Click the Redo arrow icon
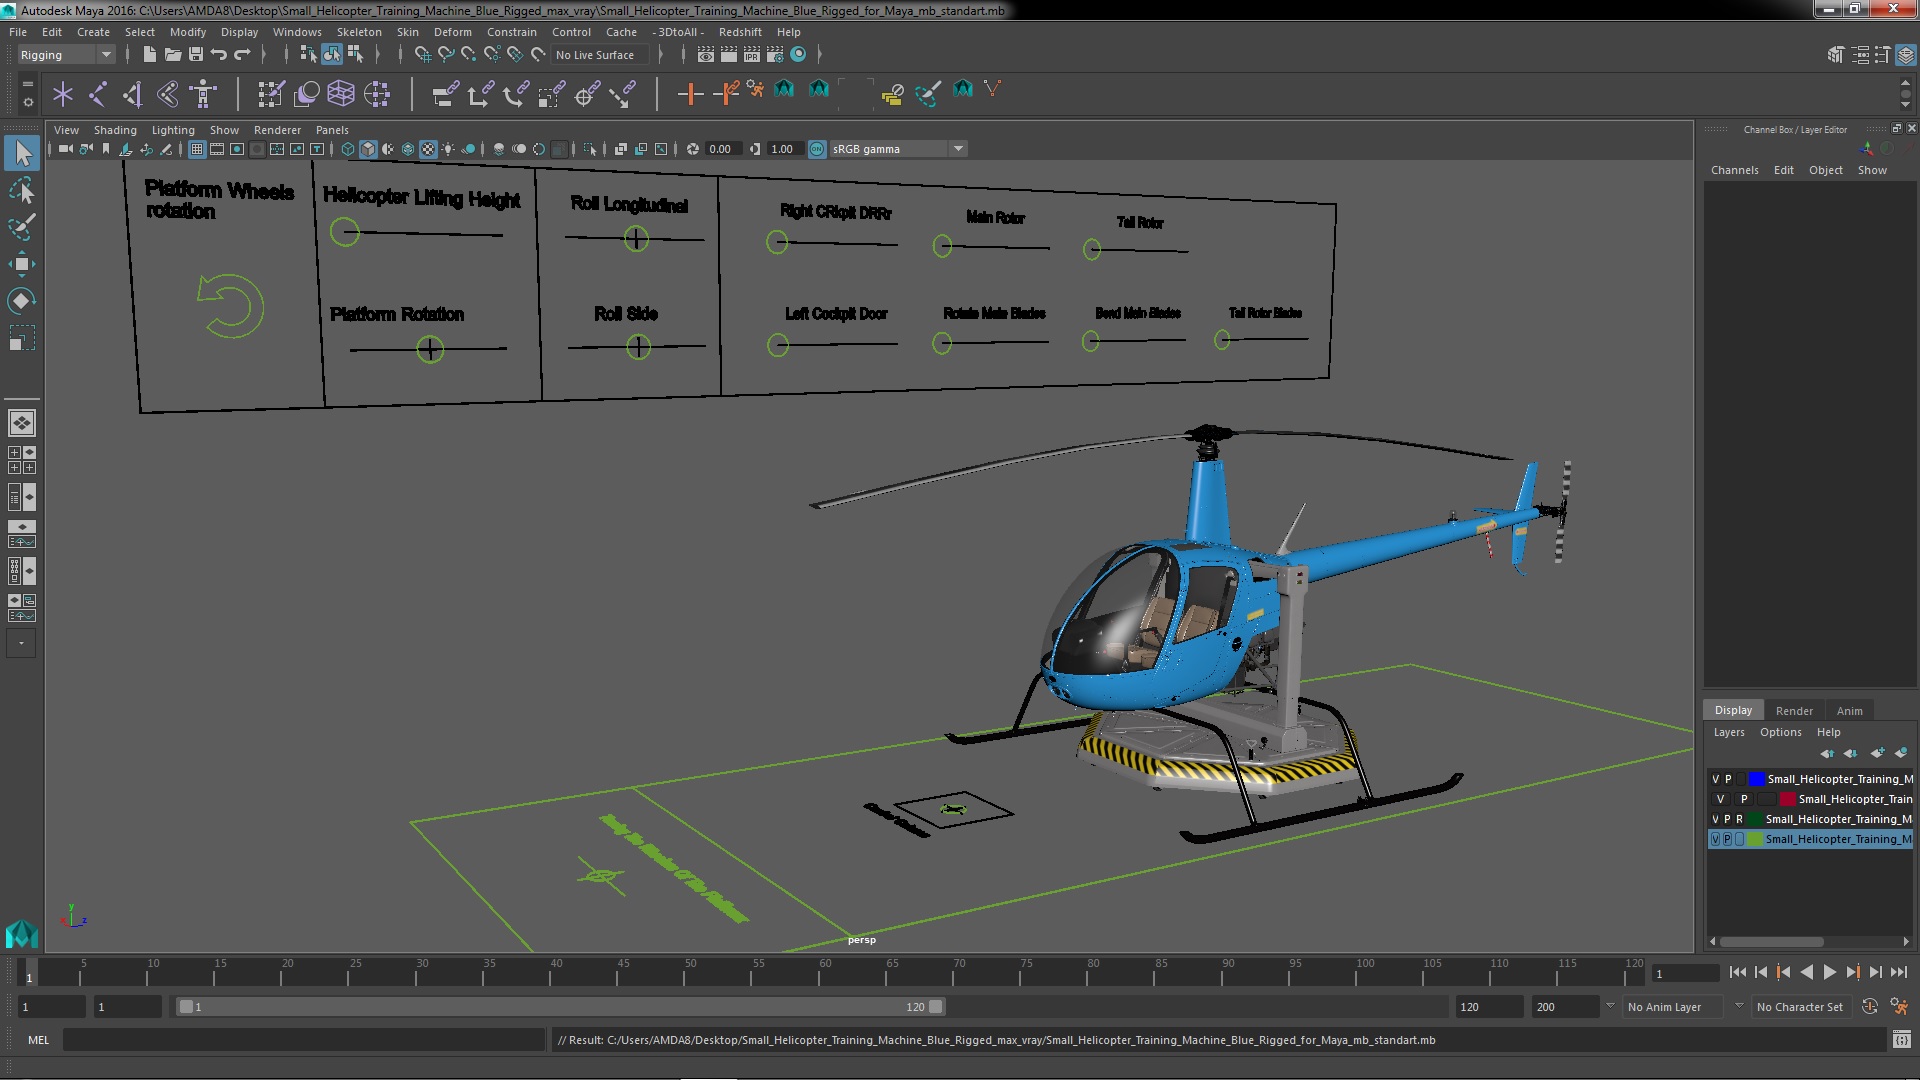The width and height of the screenshot is (1920, 1080). [242, 54]
